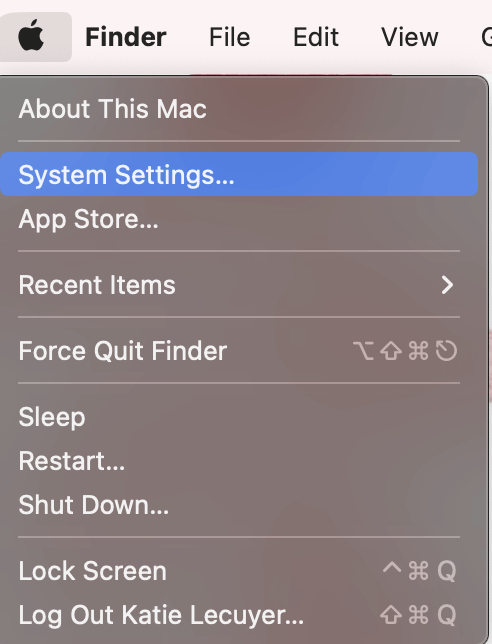This screenshot has height=644, width=492.
Task: Select Restart from the Apple menu
Action: pos(239,460)
